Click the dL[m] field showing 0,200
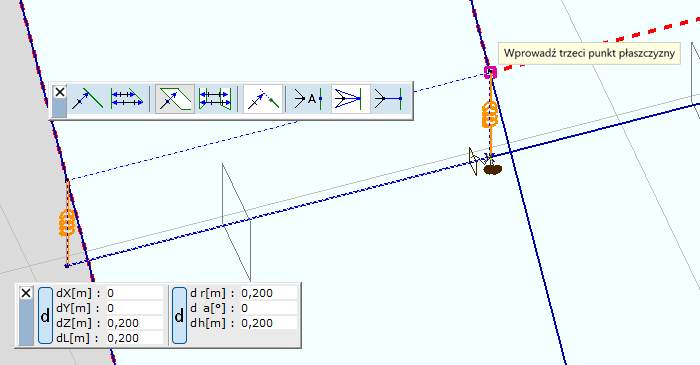Image resolution: width=700 pixels, height=365 pixels. (x=134, y=338)
